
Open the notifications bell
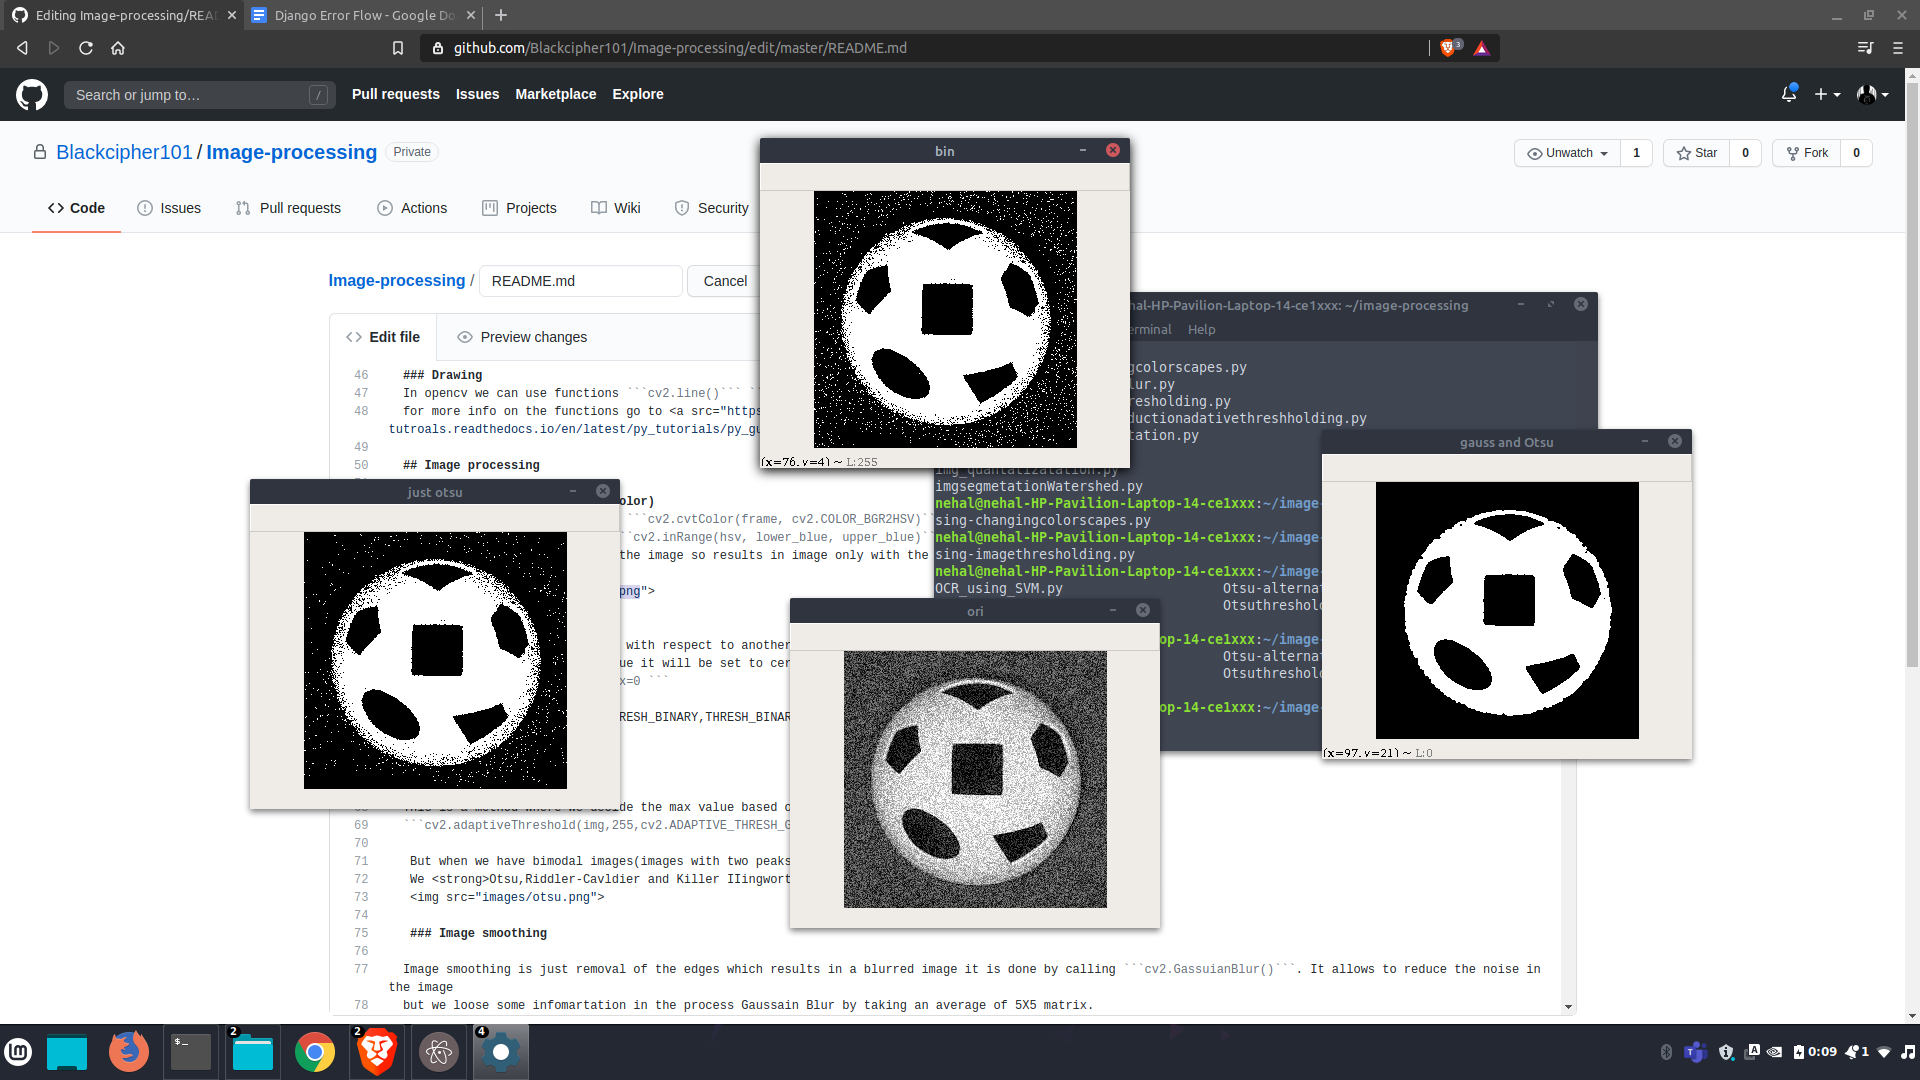click(1788, 94)
